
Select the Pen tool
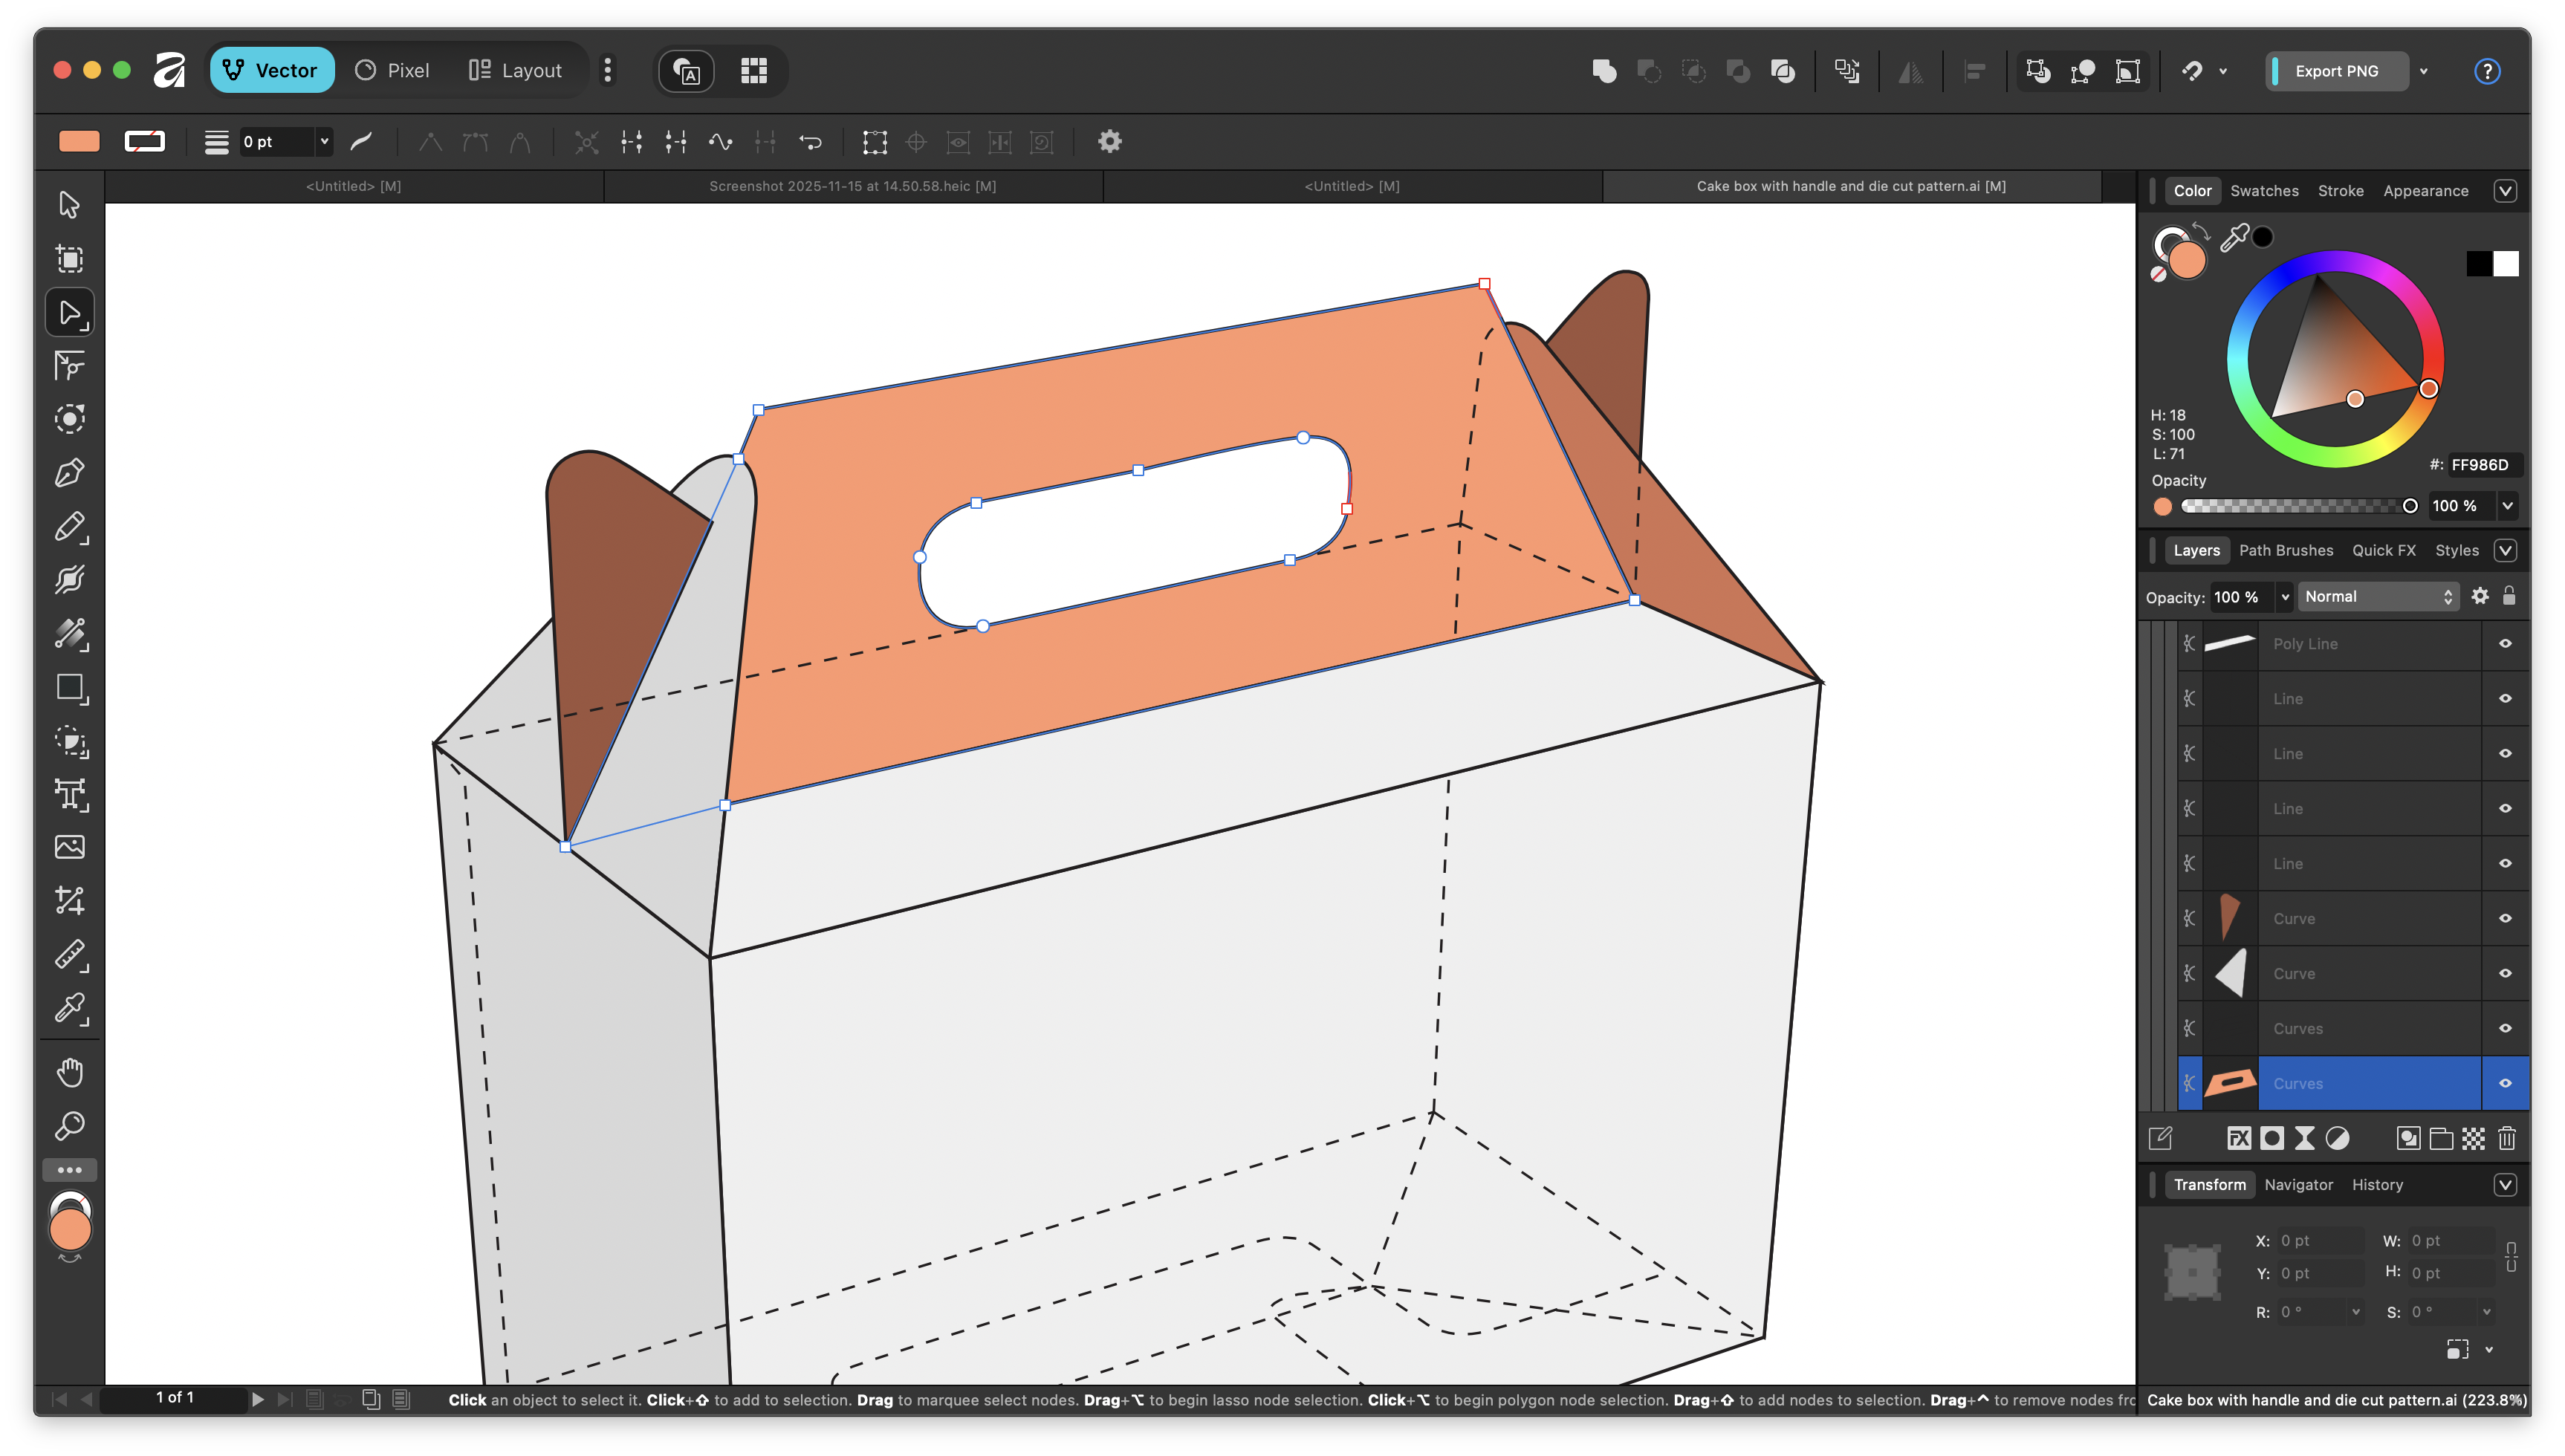pos(69,473)
